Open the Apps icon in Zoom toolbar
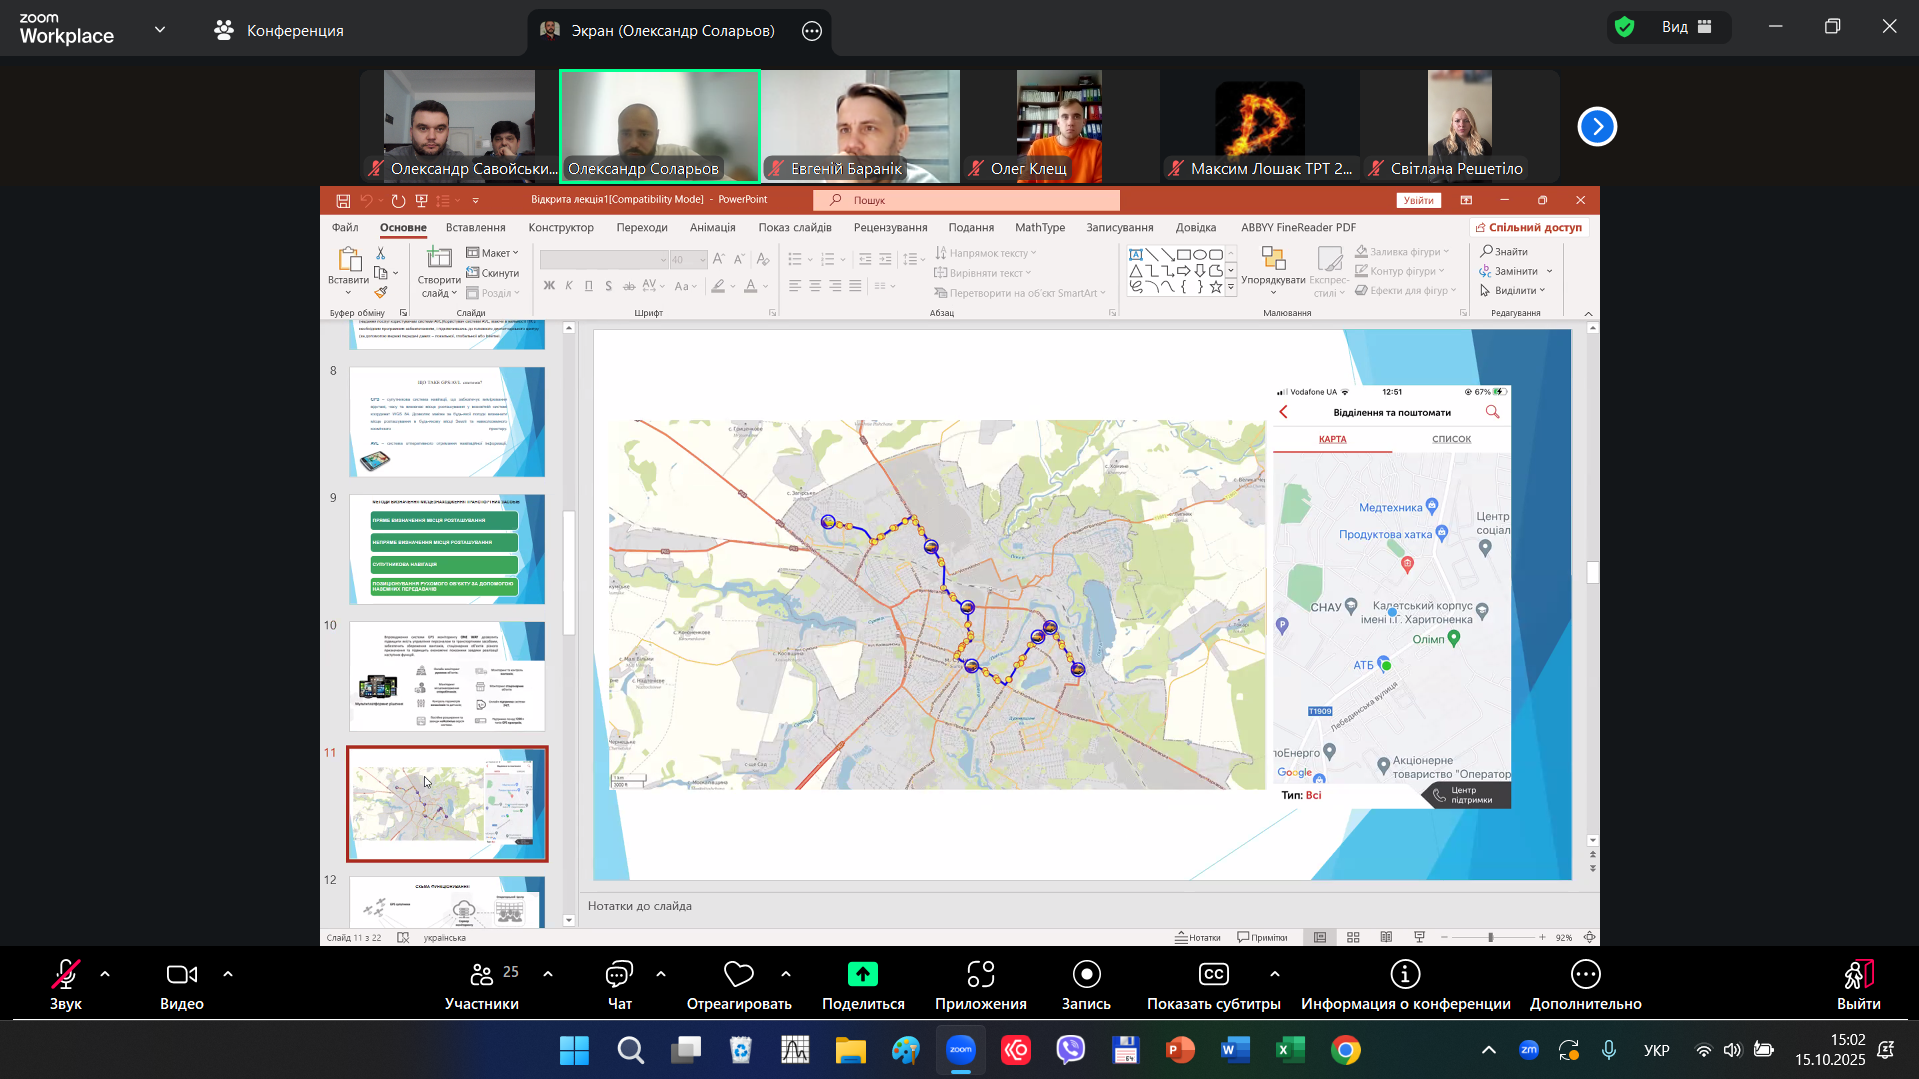This screenshot has height=1079, width=1919. coord(980,975)
